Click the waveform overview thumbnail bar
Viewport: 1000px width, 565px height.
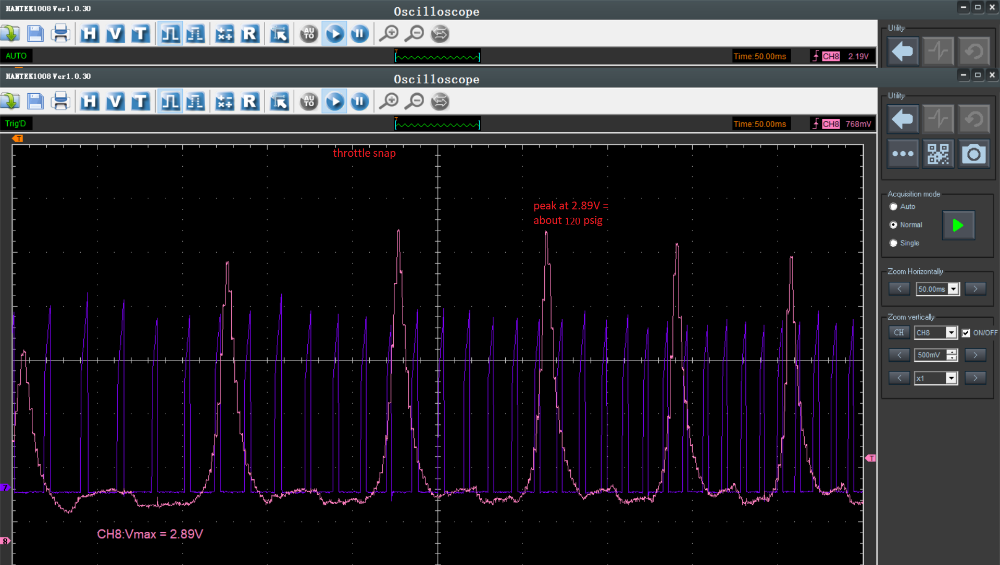(x=438, y=124)
